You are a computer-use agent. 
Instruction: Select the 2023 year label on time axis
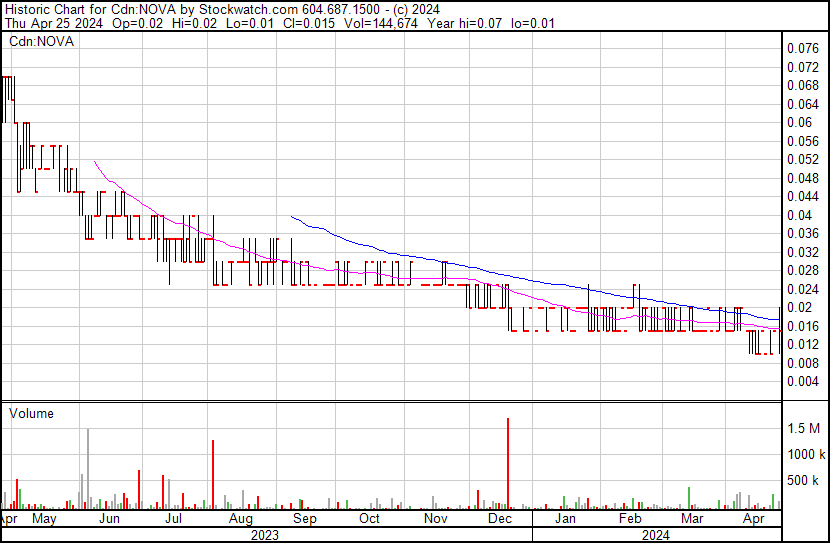(x=263, y=535)
